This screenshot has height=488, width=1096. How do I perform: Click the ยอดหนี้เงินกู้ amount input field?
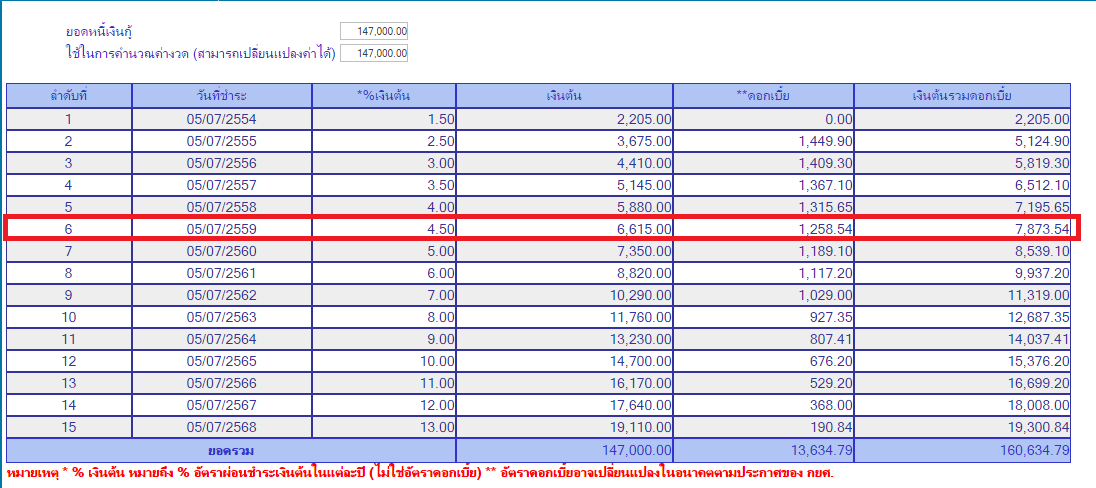374,32
